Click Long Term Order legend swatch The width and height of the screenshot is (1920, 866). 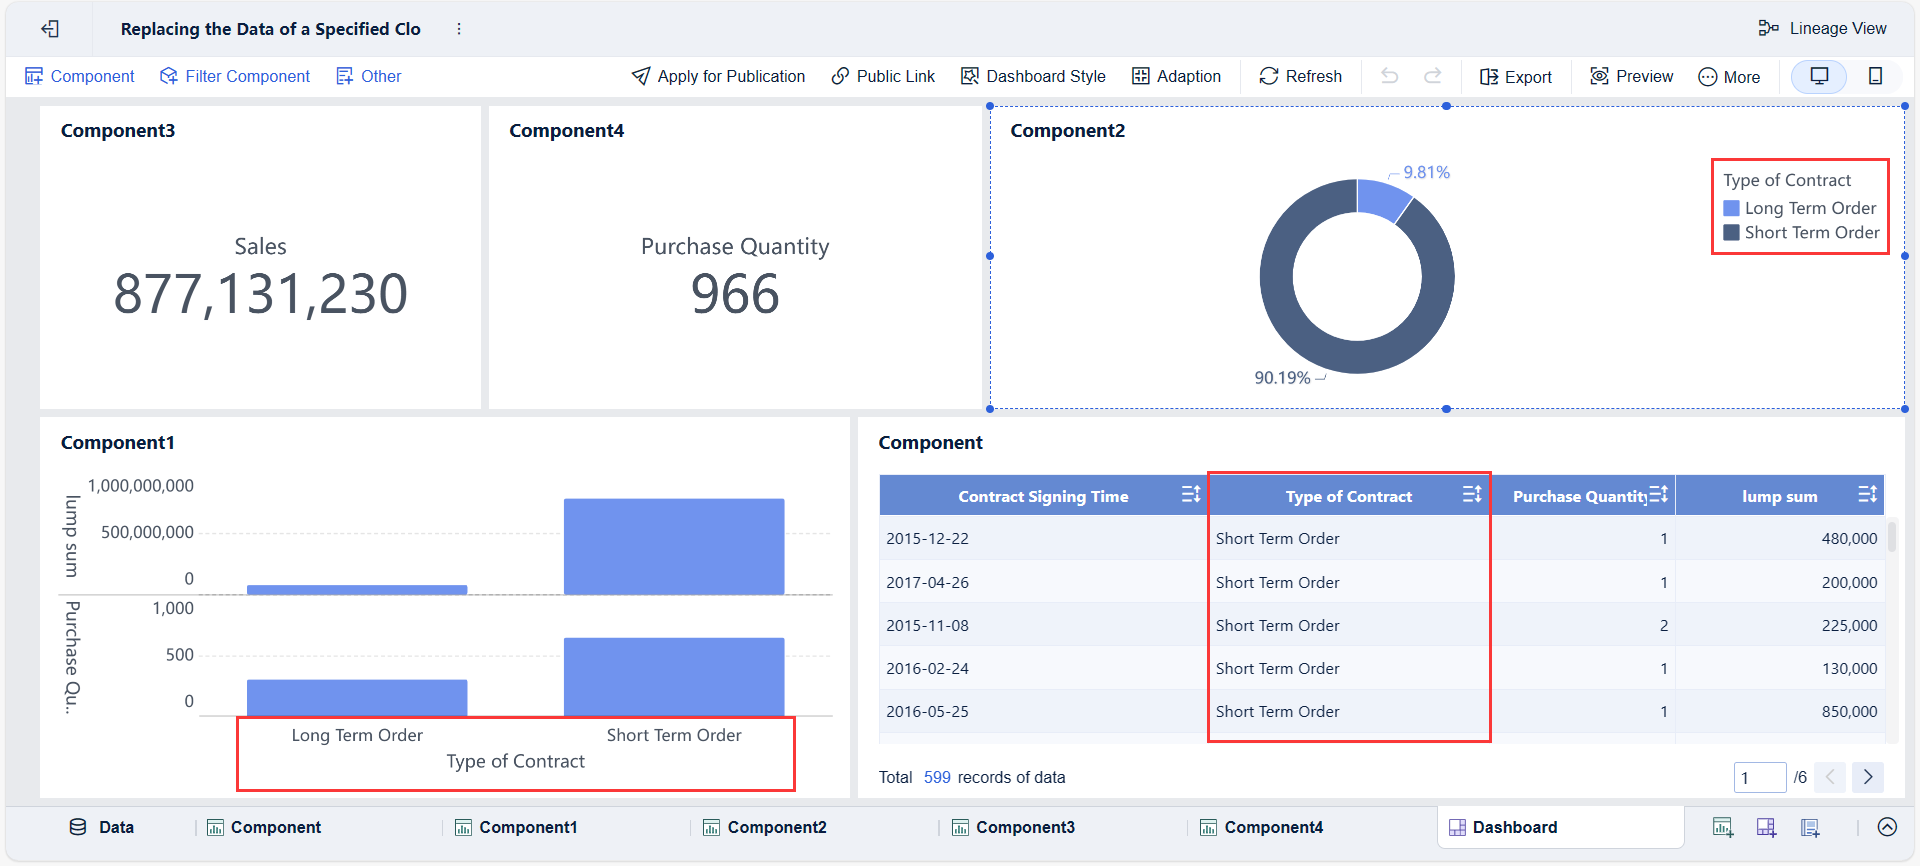(x=1731, y=208)
